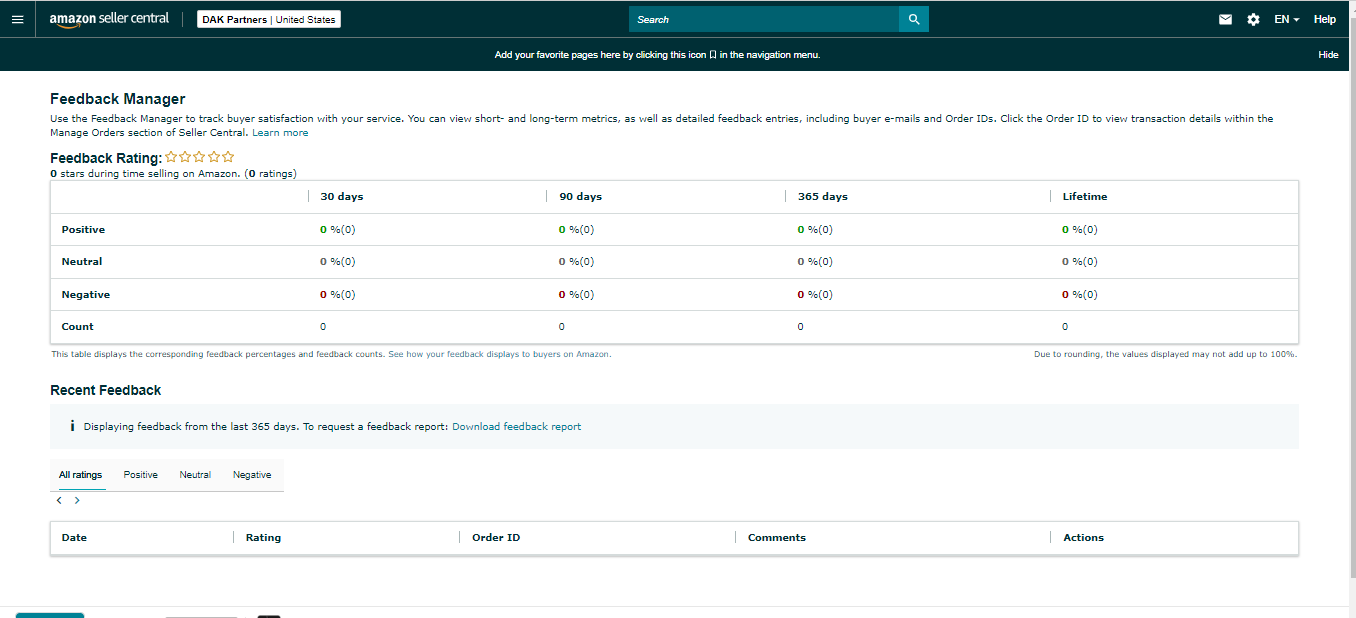Hide the favorites banner
The height and width of the screenshot is (618, 1356).
click(1328, 55)
